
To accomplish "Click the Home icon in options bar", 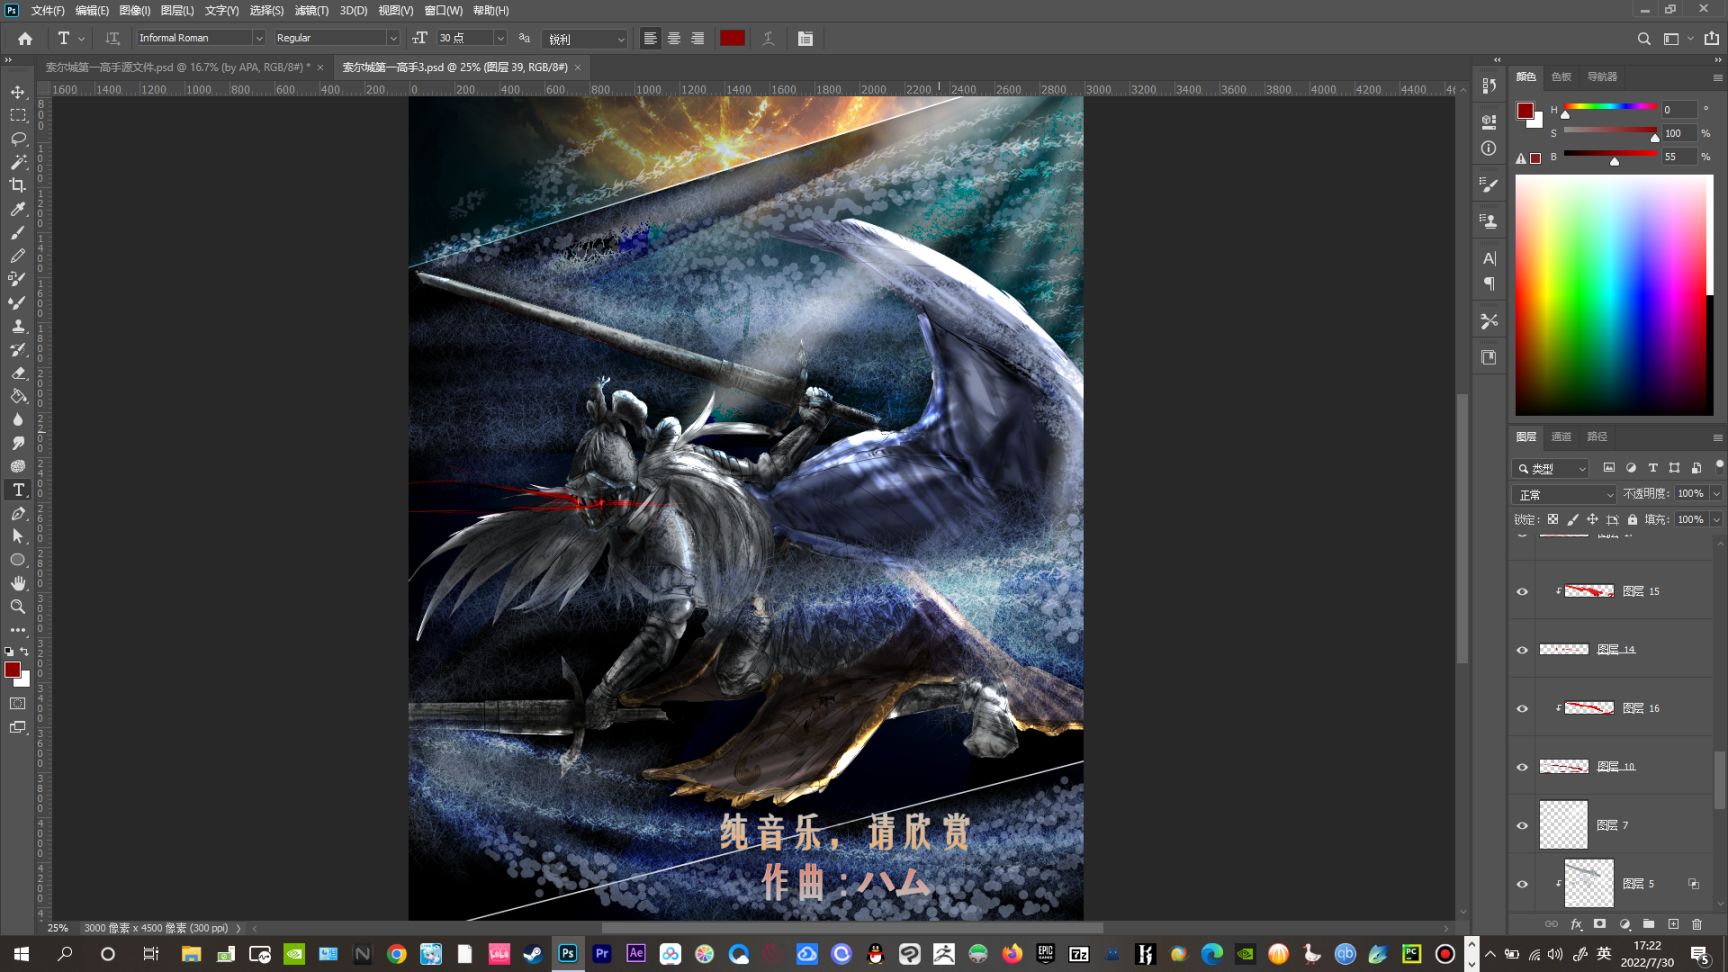I will 25,38.
